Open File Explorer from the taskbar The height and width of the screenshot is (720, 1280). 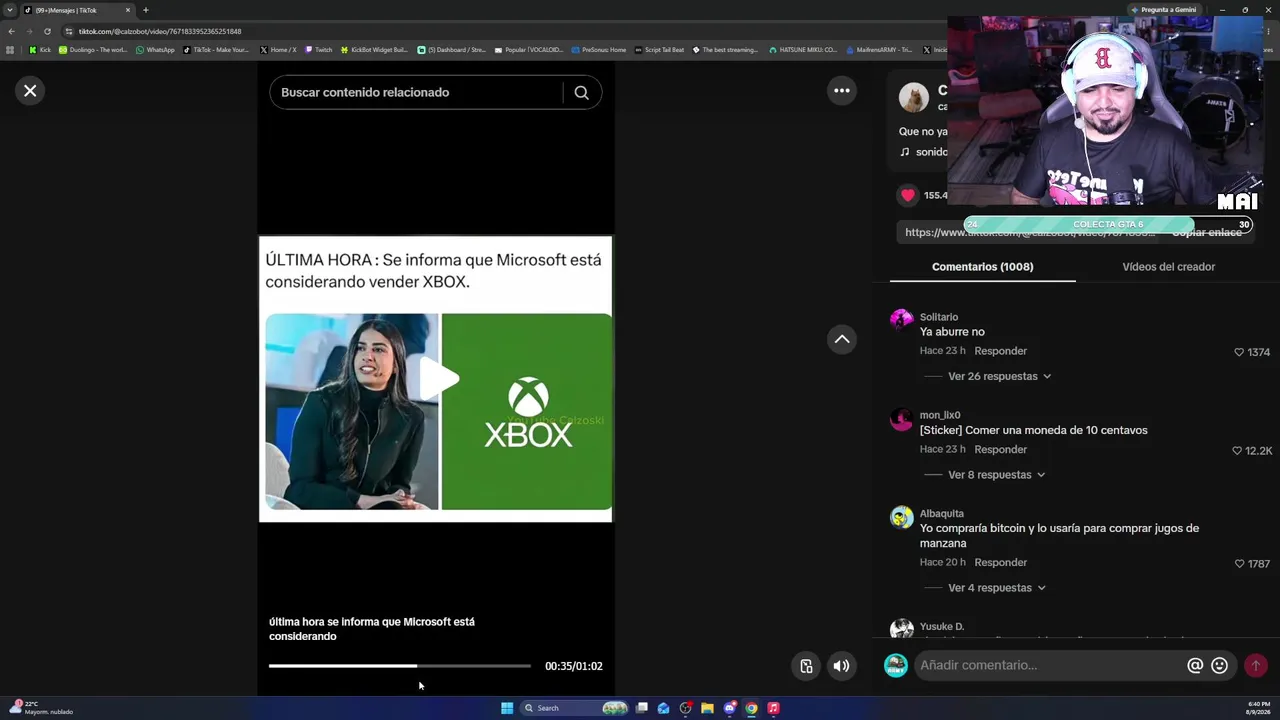707,708
